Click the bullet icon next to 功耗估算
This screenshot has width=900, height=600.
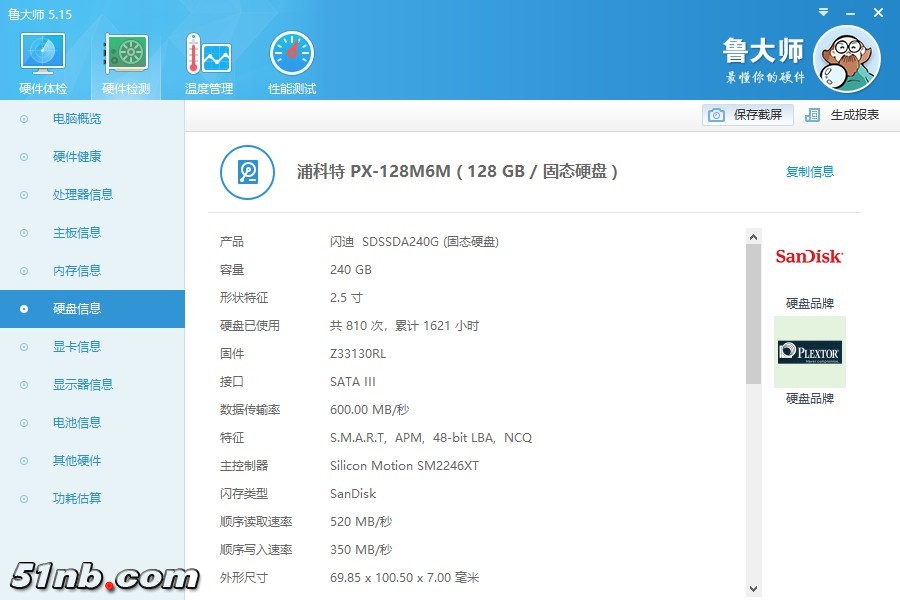pos(24,498)
